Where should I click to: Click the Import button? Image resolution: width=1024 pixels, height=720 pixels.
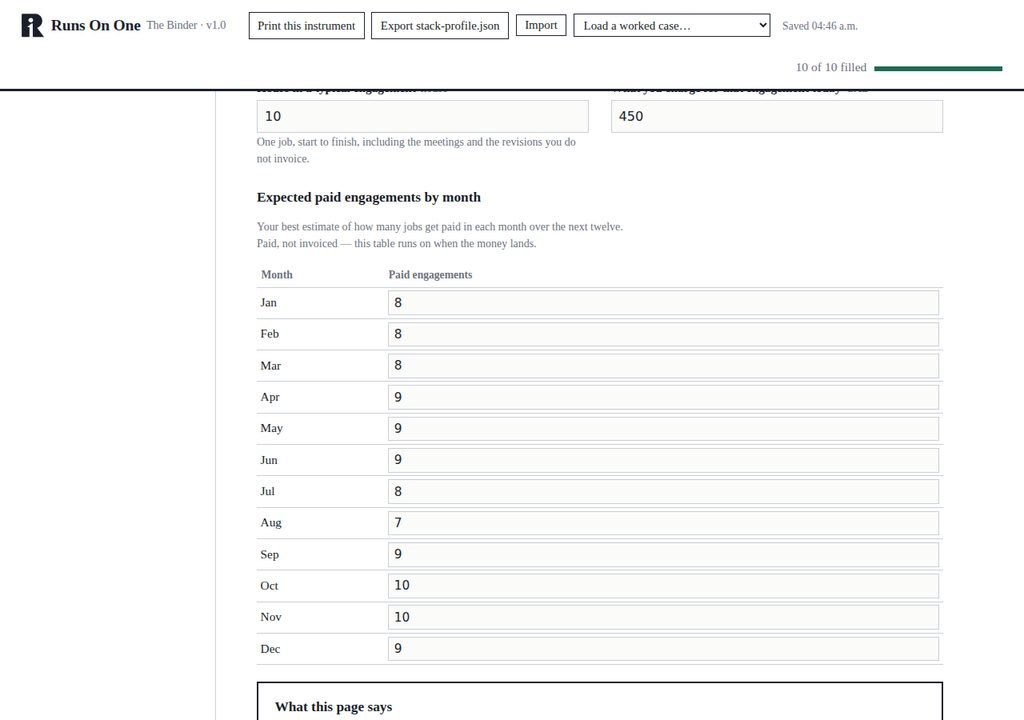click(x=541, y=25)
